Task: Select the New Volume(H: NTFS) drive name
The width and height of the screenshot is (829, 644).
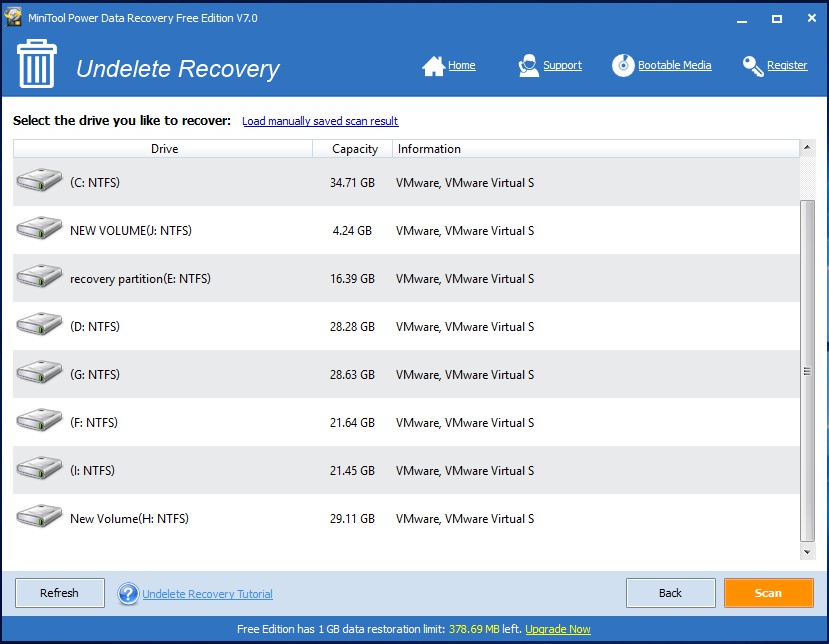Action: coord(129,519)
